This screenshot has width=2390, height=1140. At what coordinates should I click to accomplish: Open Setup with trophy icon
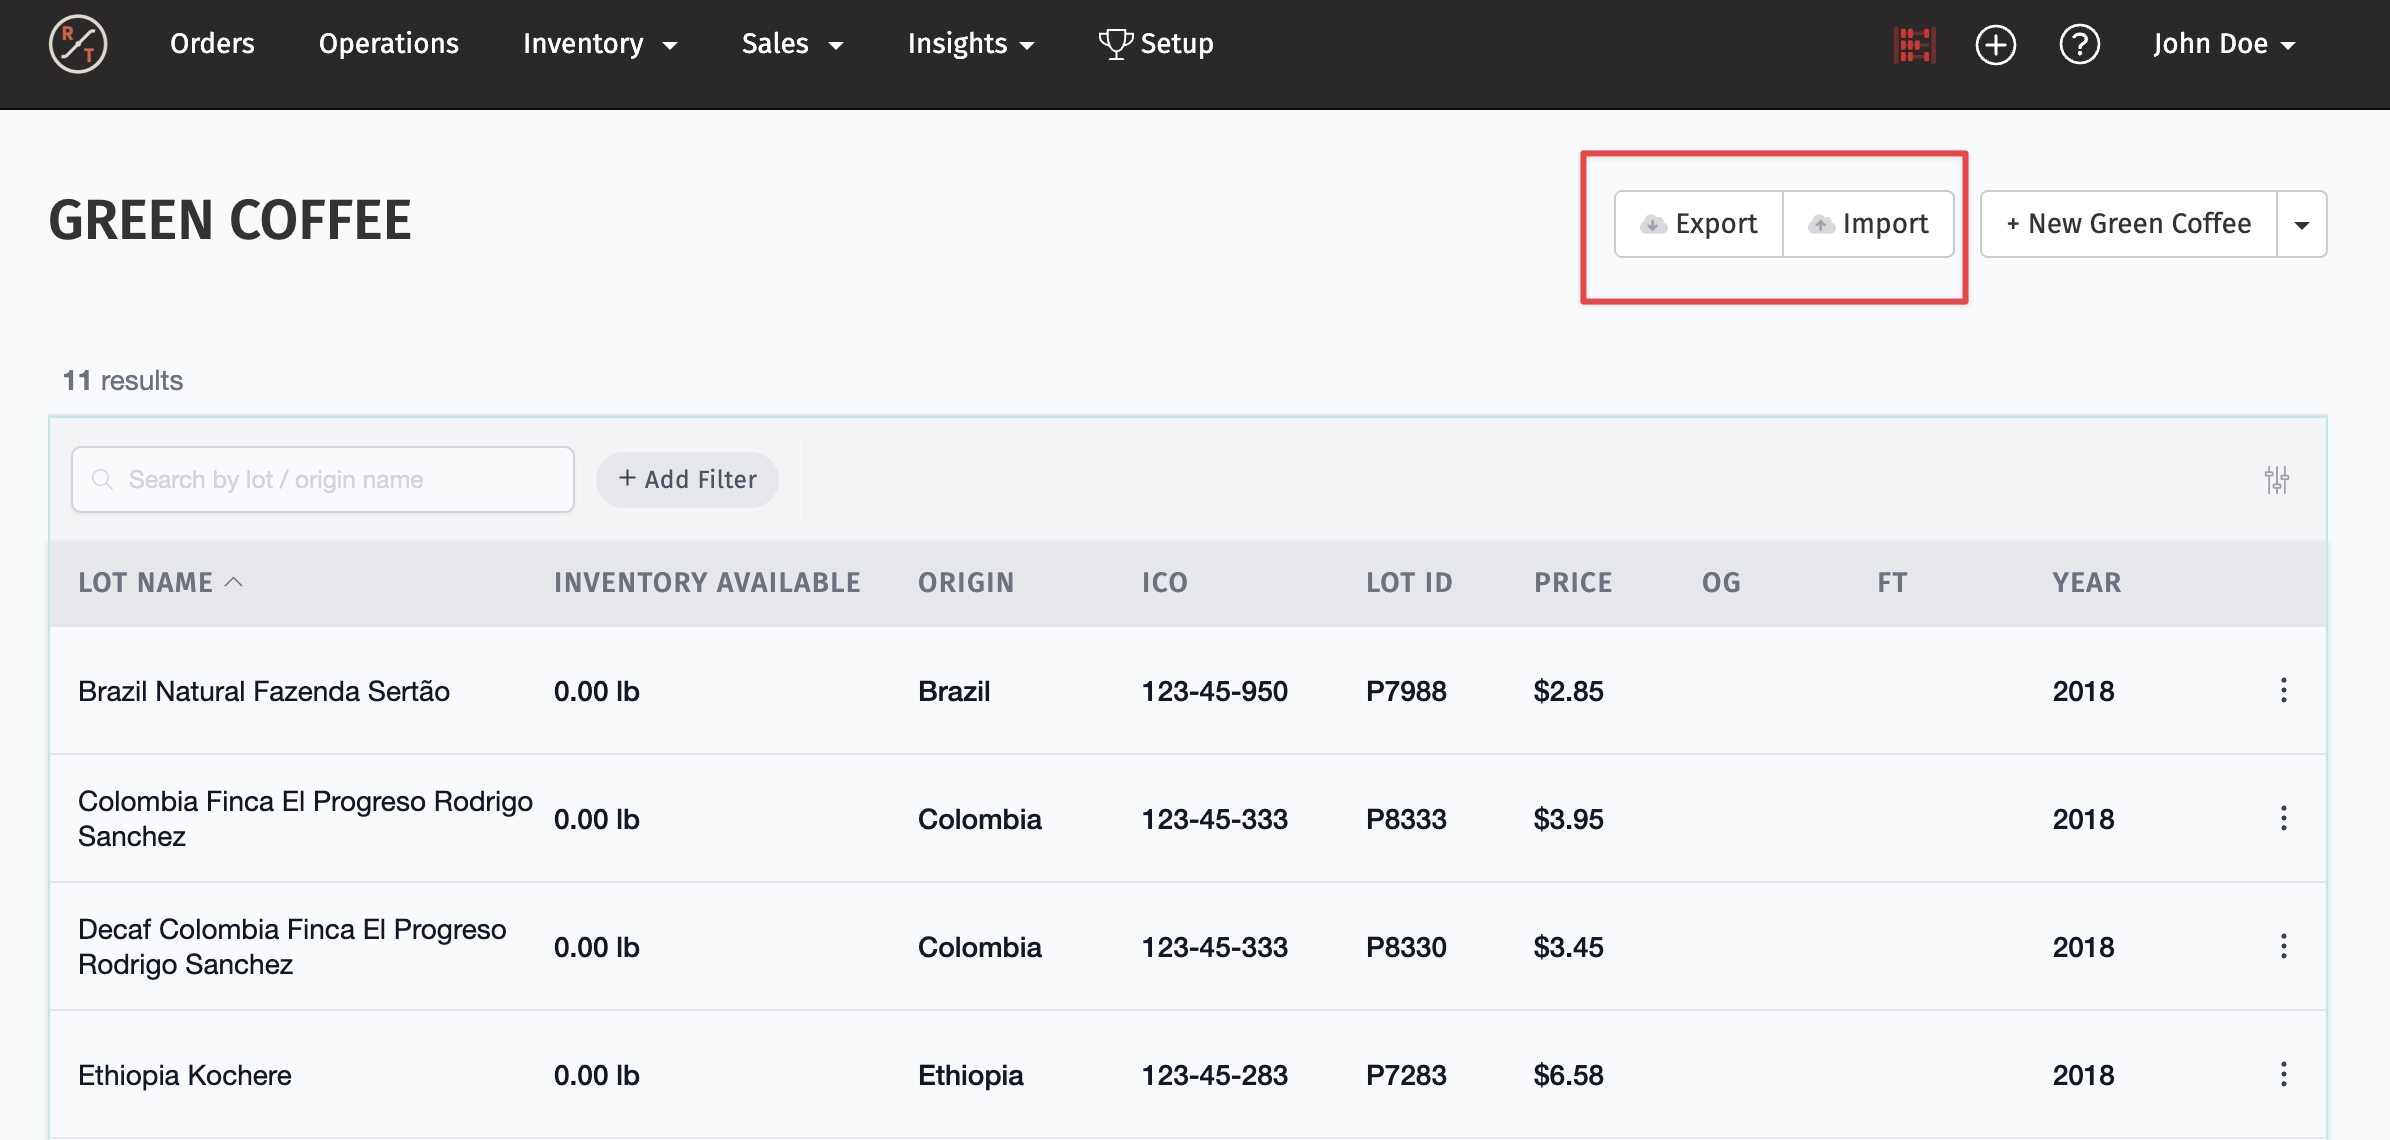pyautogui.click(x=1156, y=44)
